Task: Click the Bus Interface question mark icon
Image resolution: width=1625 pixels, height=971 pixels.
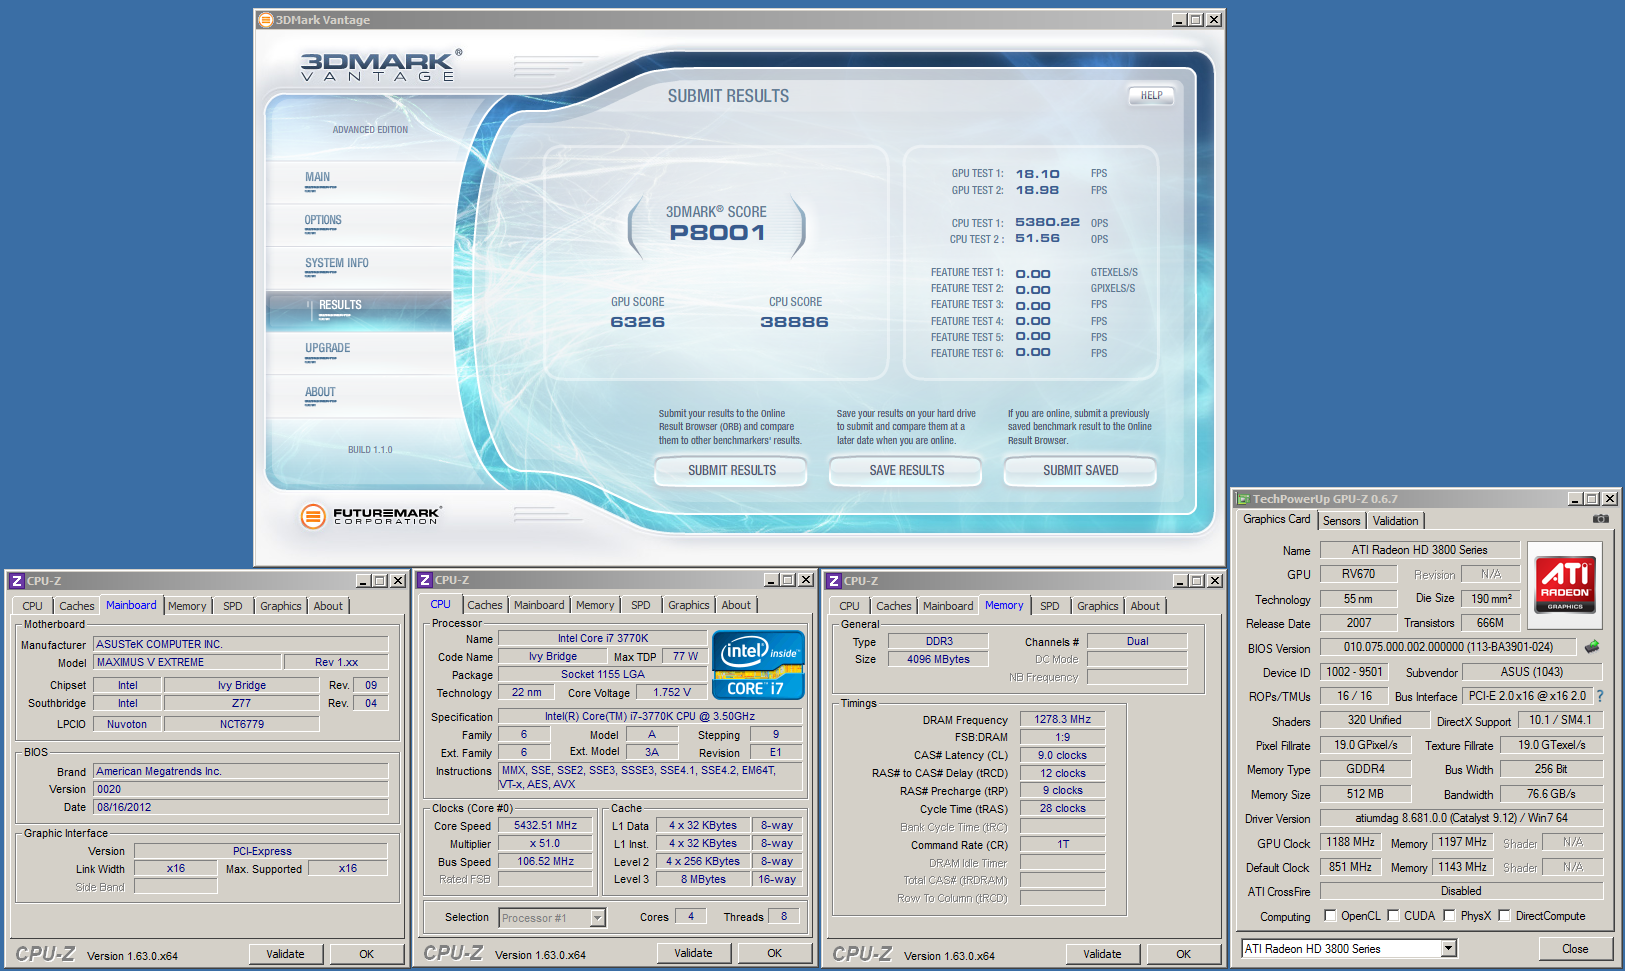Action: (1599, 696)
